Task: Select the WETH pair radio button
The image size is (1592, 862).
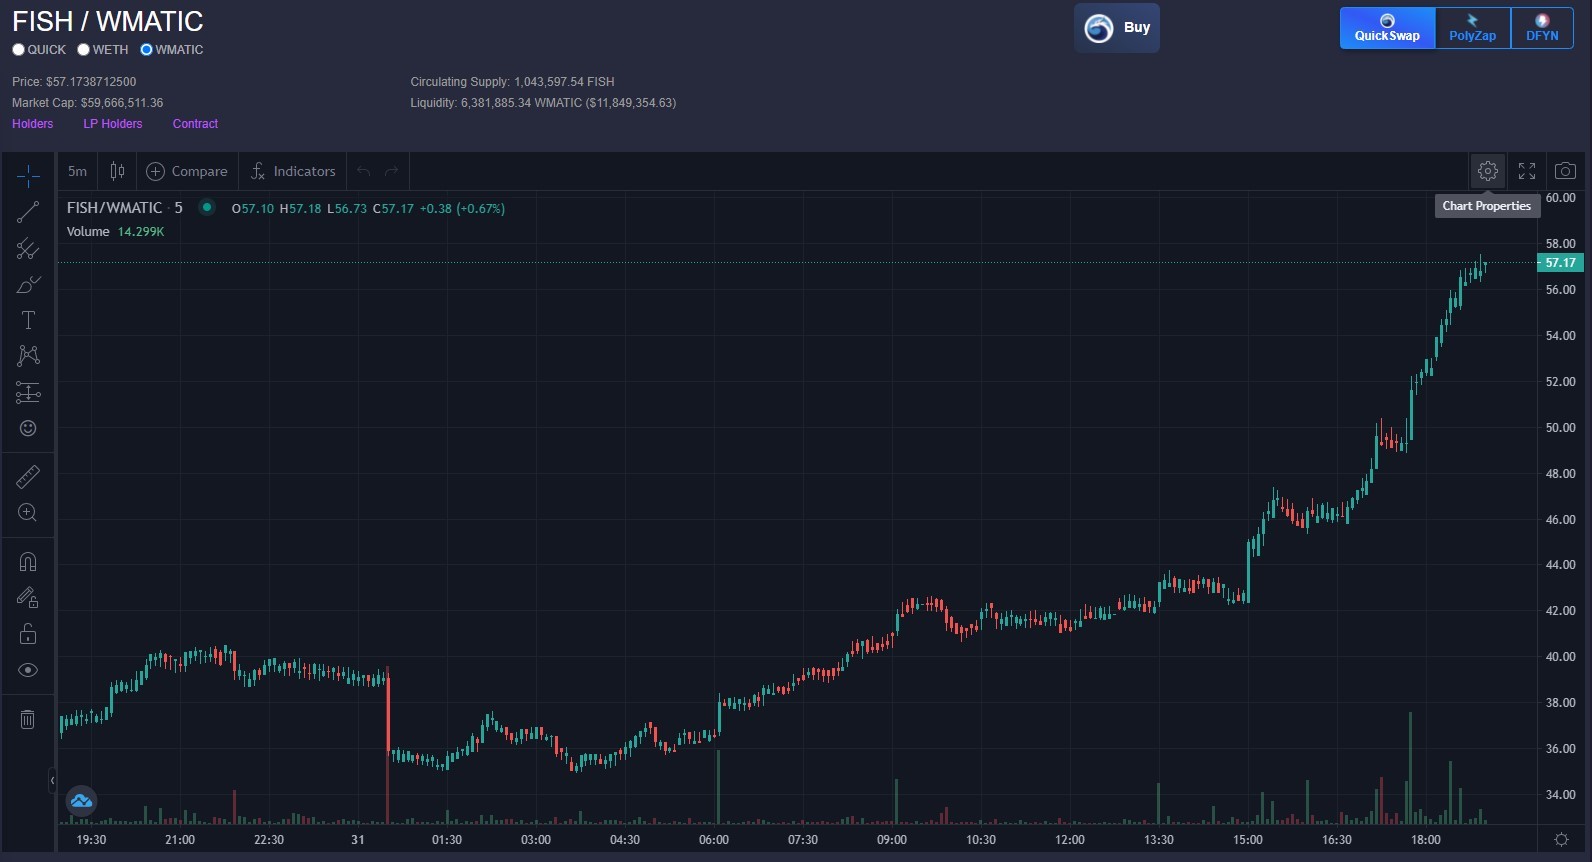Action: 83,50
